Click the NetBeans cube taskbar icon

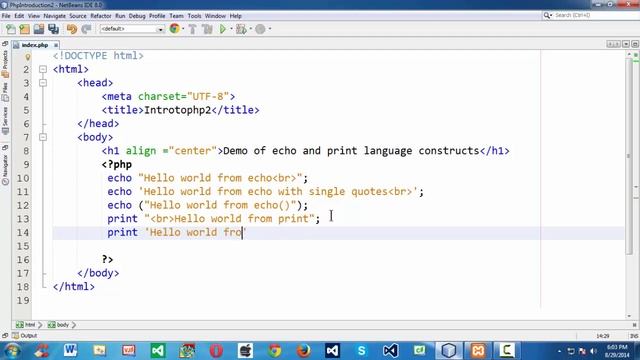[x=449, y=351]
